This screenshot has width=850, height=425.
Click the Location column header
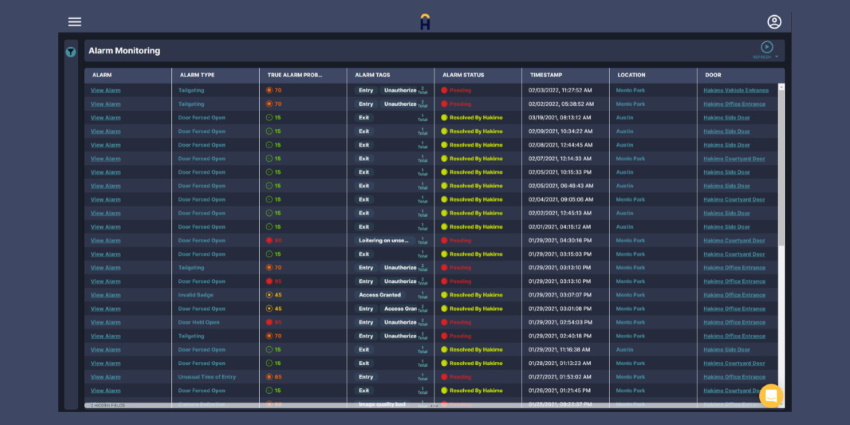click(632, 75)
